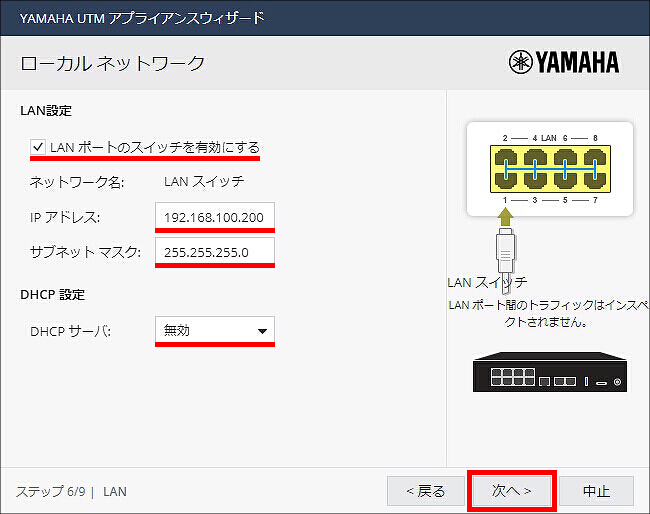The image size is (650, 514).
Task: Click the LAN port diagram image
Action: click(550, 169)
